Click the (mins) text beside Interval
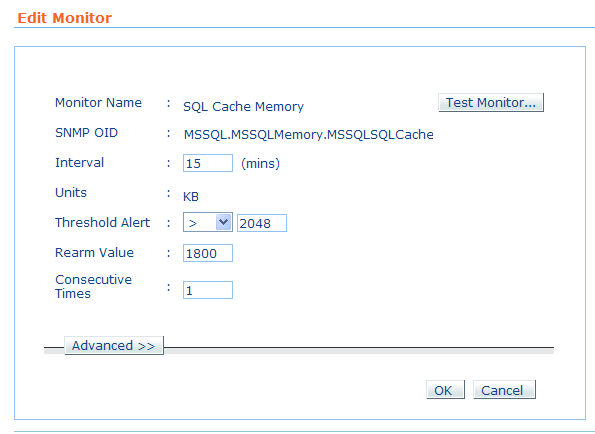This screenshot has height=434, width=595. (260, 164)
